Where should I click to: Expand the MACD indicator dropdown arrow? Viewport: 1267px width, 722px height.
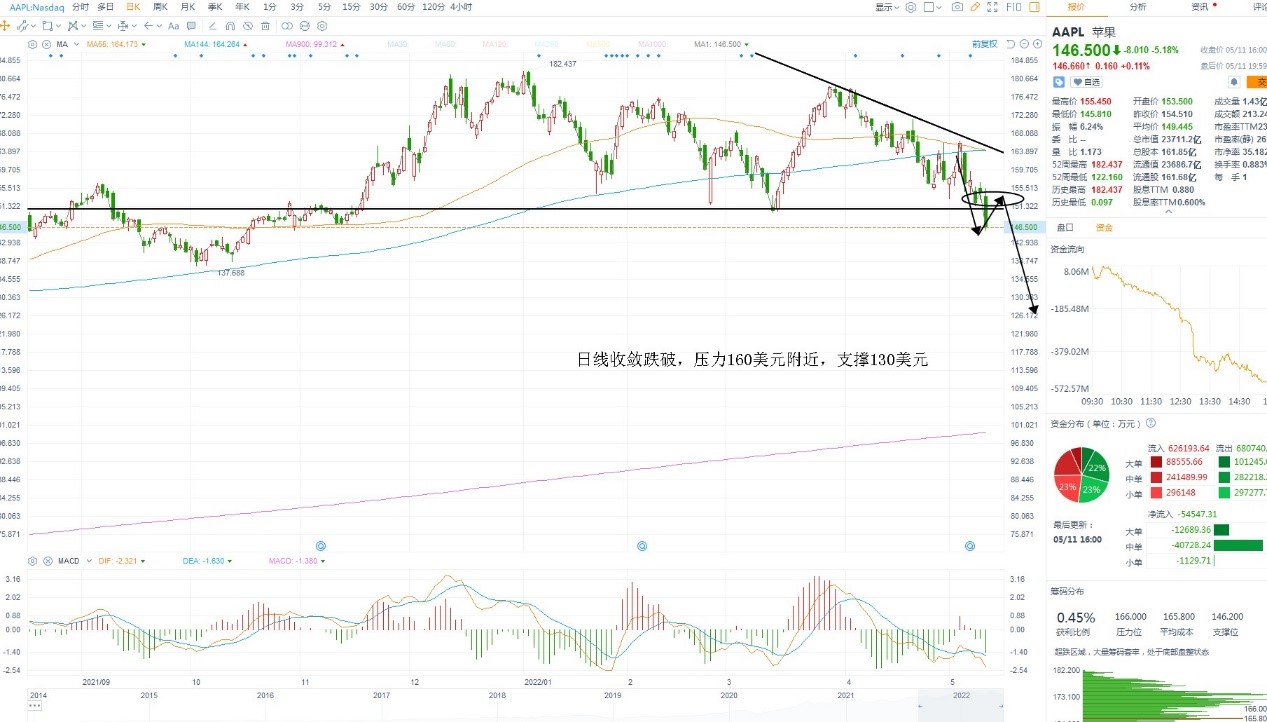(88, 561)
